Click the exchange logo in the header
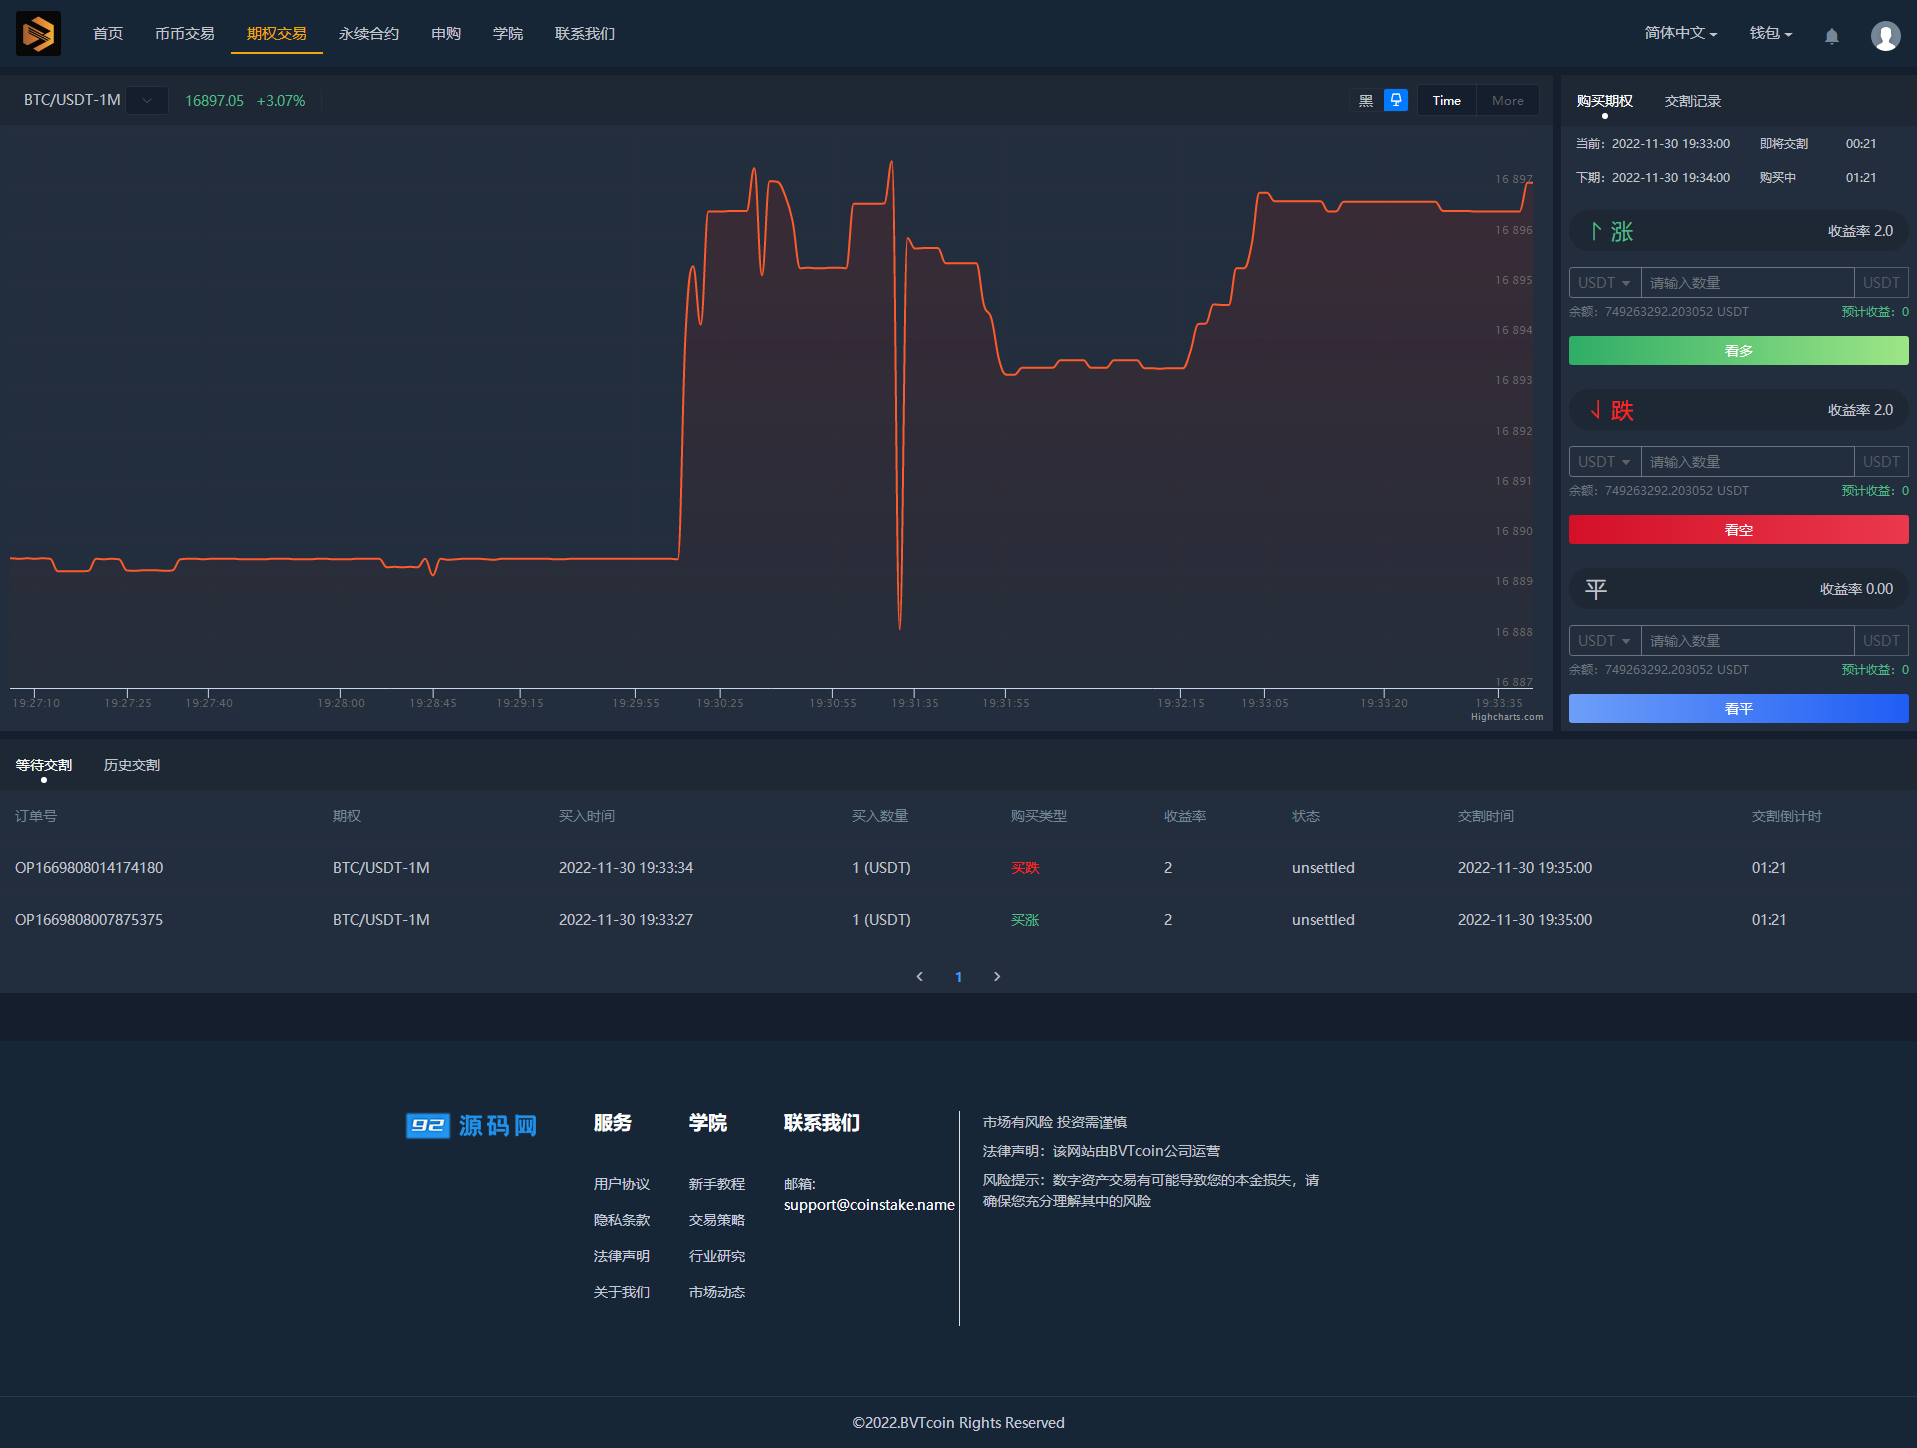The height and width of the screenshot is (1448, 1917). (x=38, y=34)
